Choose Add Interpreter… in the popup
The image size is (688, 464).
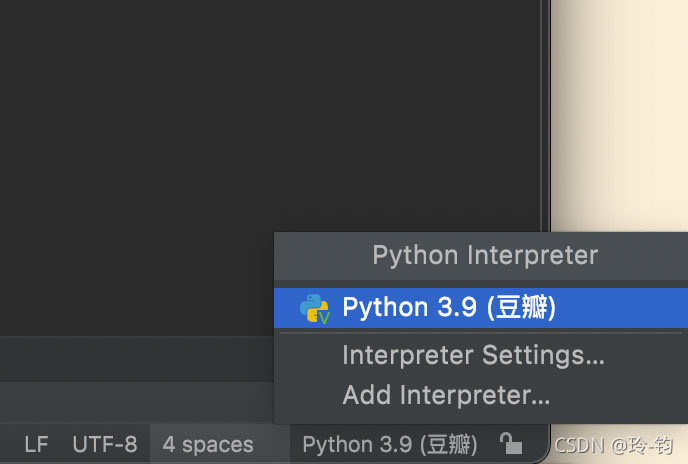pos(446,395)
